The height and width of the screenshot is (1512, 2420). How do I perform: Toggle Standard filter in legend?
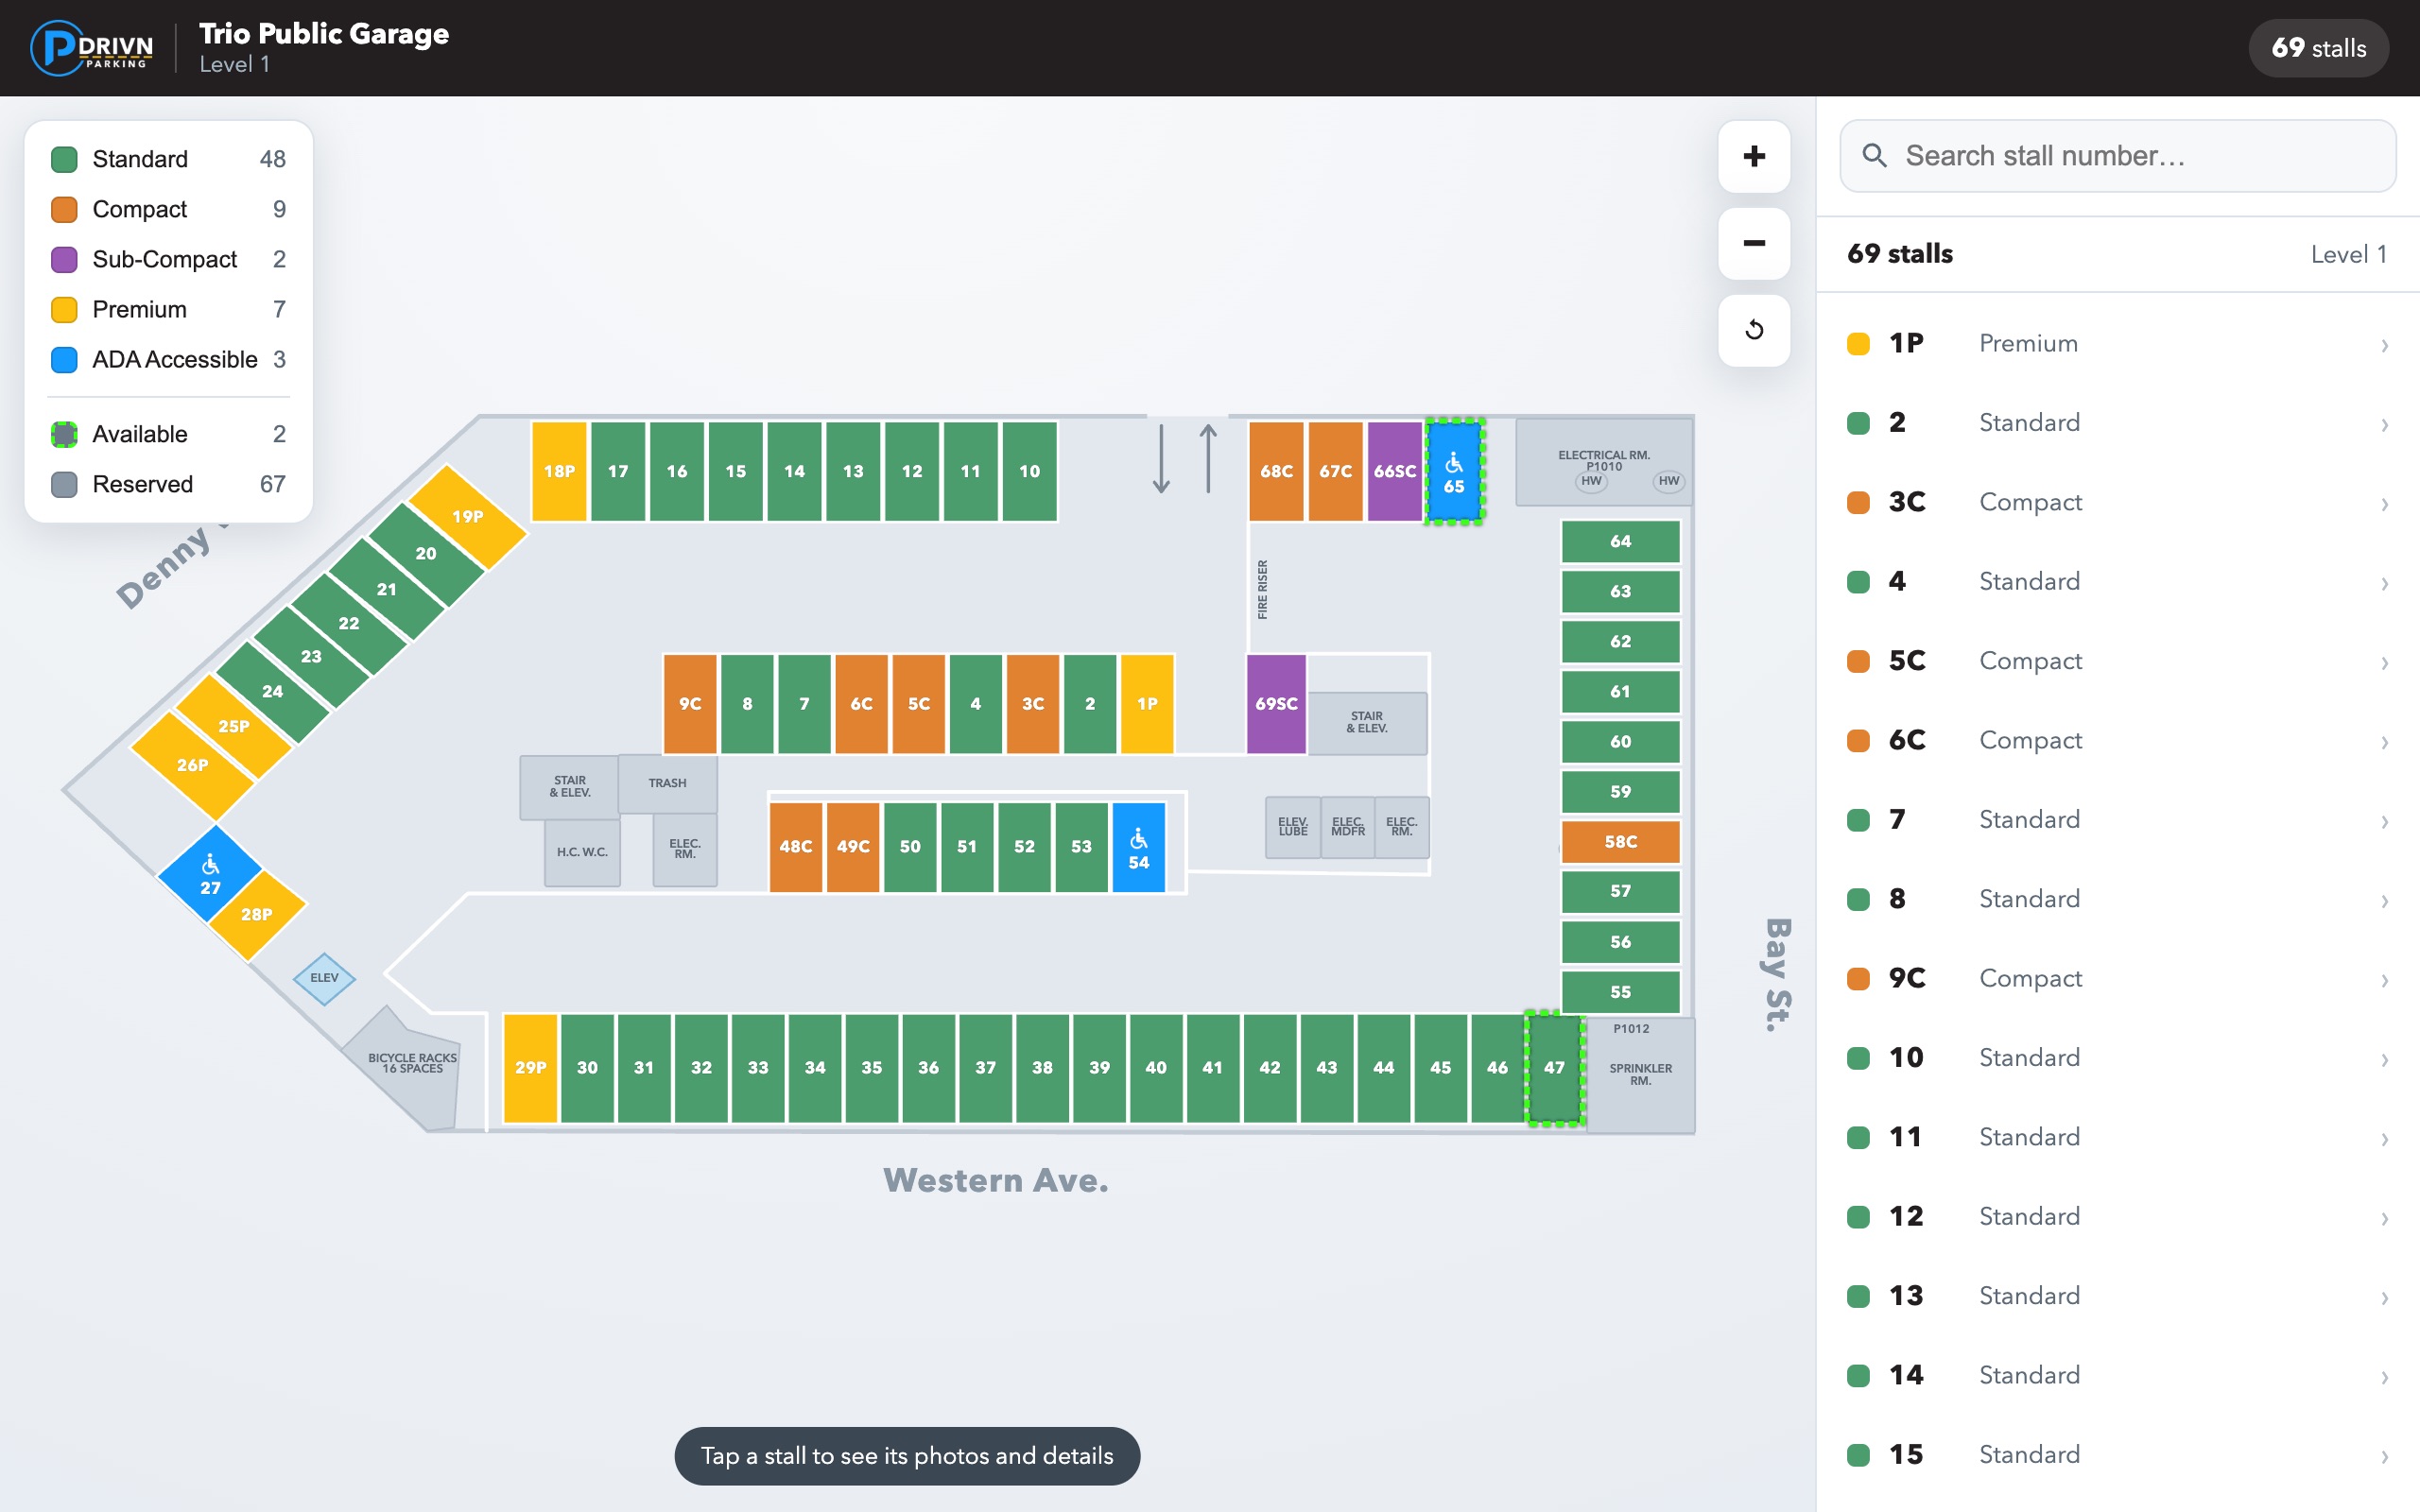168,159
